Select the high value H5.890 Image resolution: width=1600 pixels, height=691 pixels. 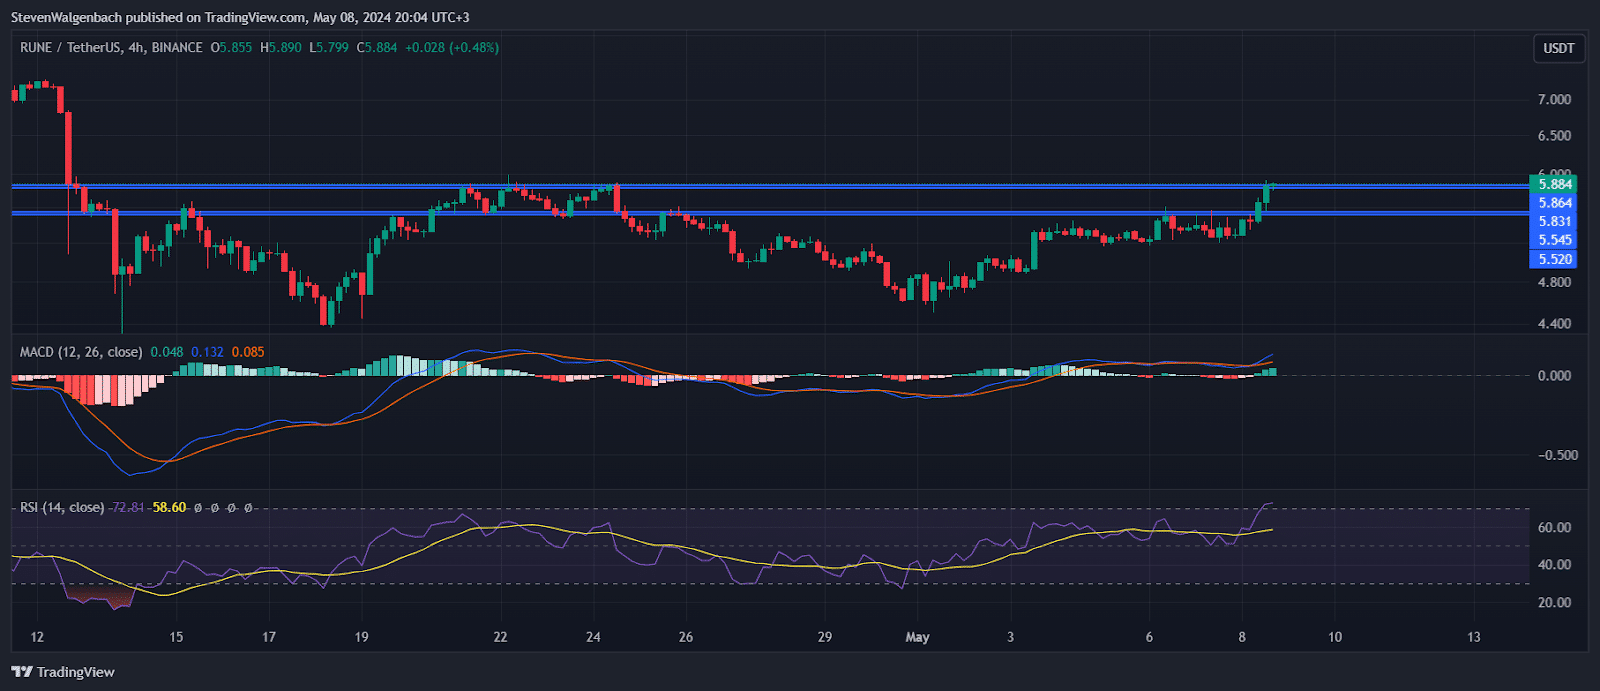click(281, 47)
